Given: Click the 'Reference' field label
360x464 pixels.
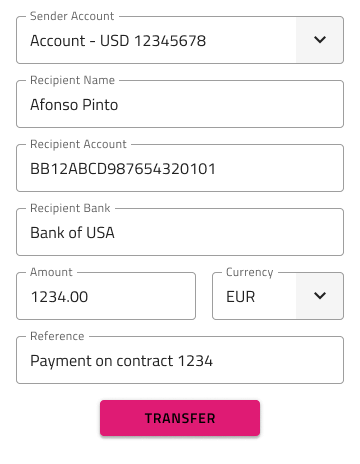Looking at the screenshot, I should point(57,336).
